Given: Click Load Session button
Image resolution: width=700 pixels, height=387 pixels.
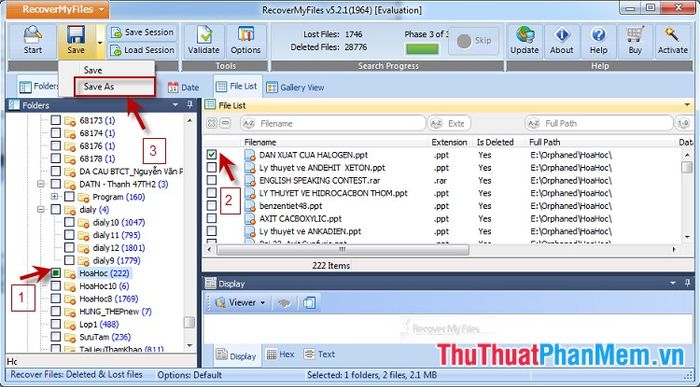Looking at the screenshot, I should 142,50.
